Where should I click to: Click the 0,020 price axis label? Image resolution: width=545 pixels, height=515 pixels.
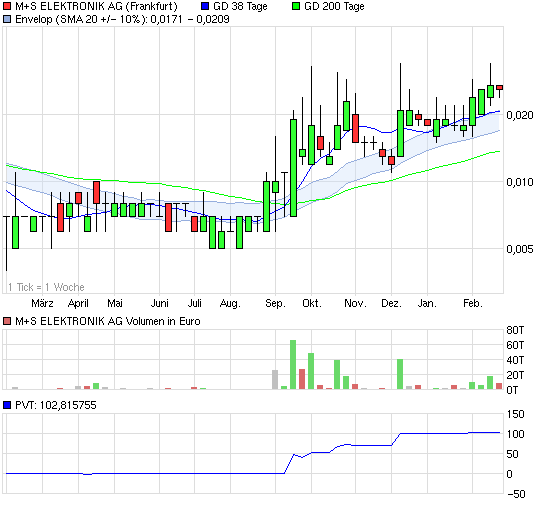coord(520,115)
